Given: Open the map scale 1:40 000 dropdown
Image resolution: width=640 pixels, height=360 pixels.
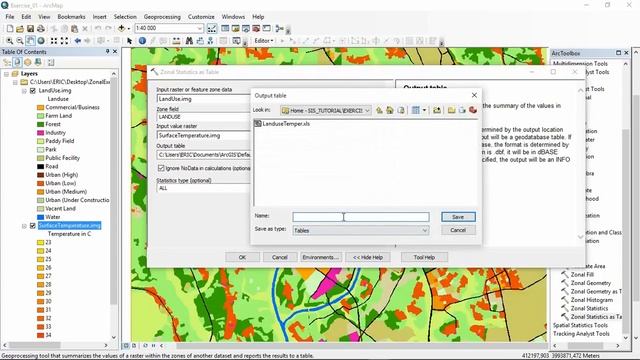Looking at the screenshot, I should [x=200, y=28].
